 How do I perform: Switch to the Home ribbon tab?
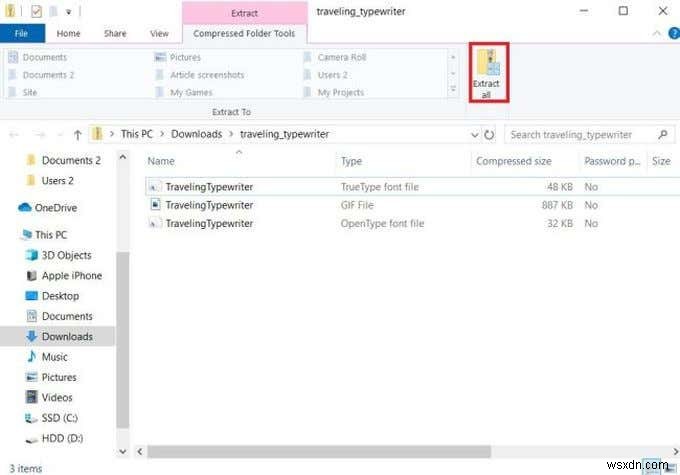(x=69, y=33)
